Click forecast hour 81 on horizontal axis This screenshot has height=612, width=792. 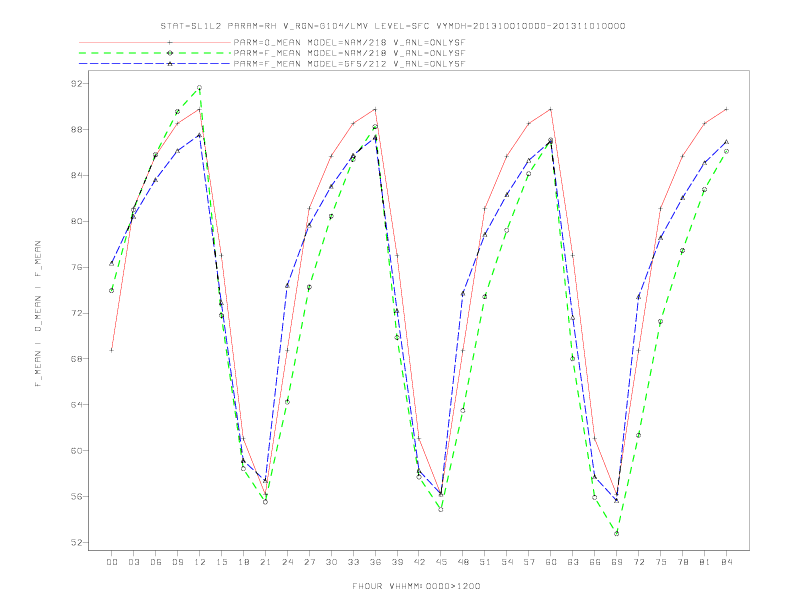pyautogui.click(x=705, y=562)
